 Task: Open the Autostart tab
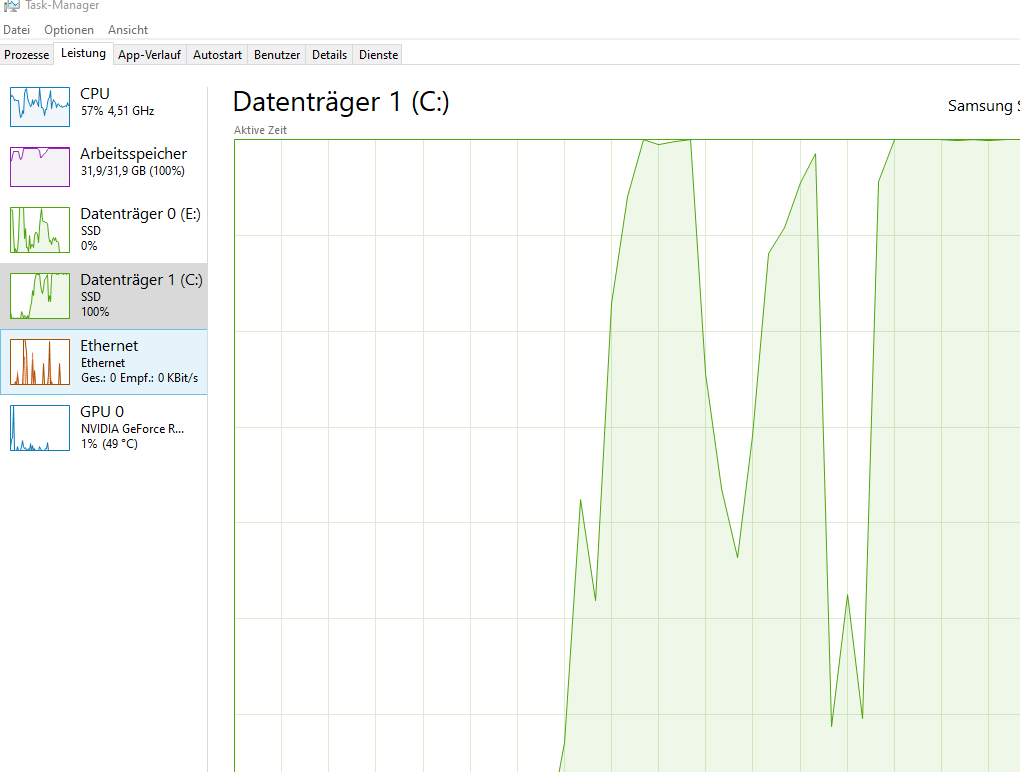217,55
